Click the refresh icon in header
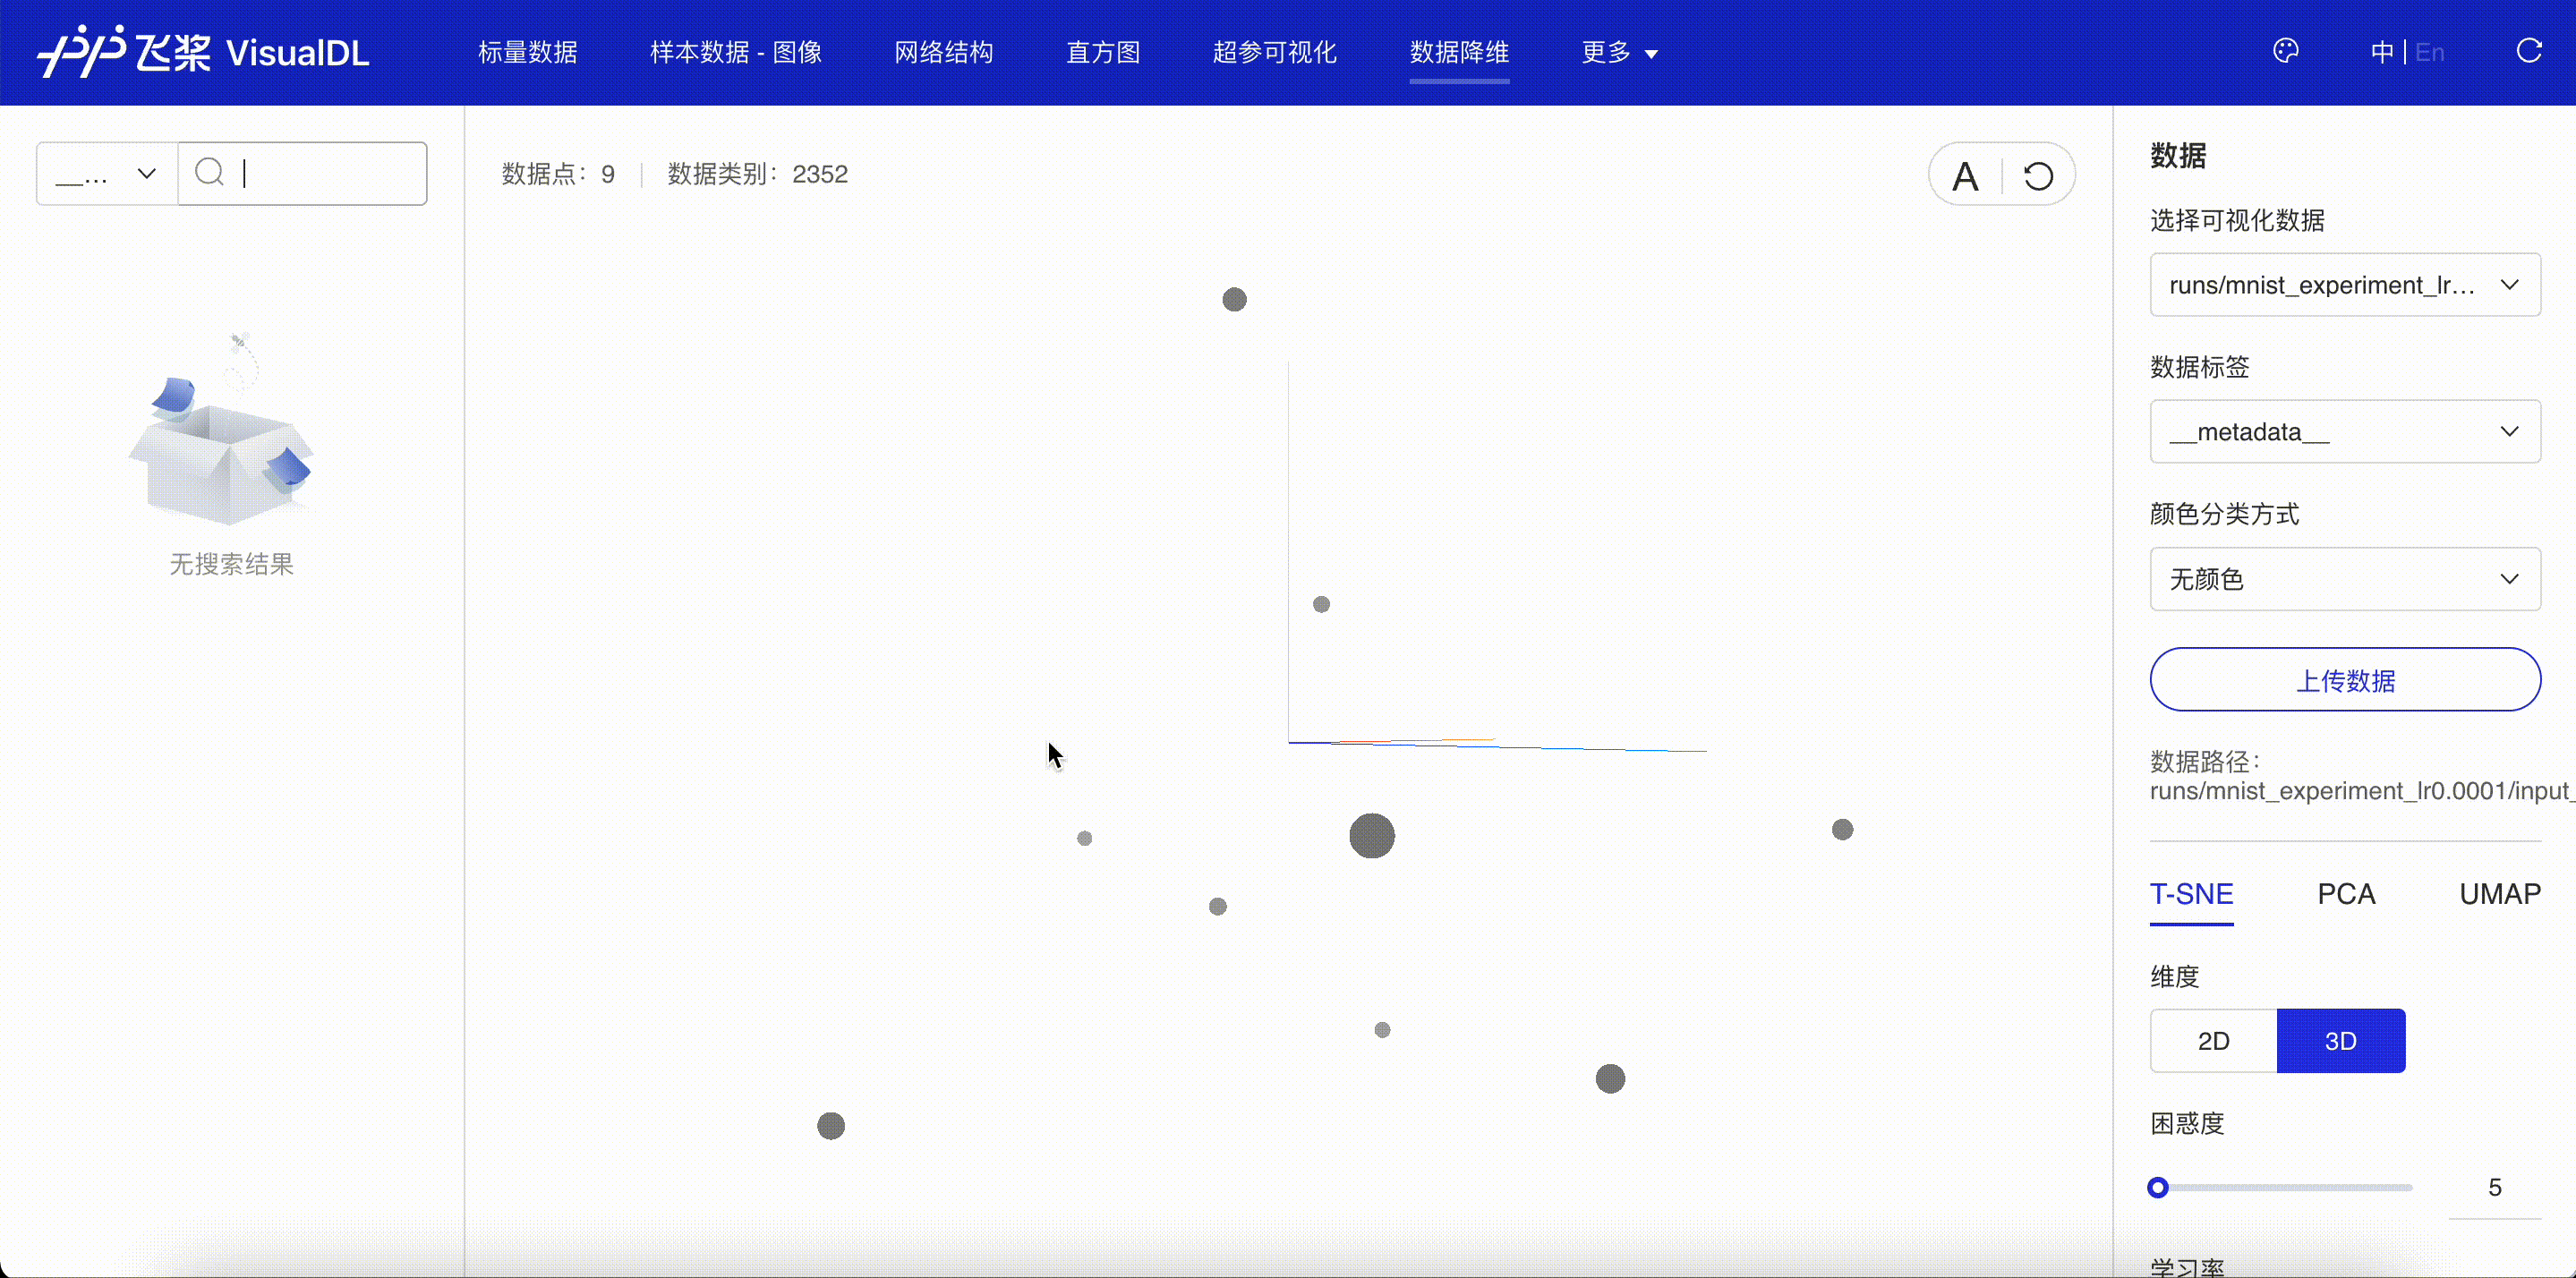Viewport: 2576px width, 1278px height. tap(2529, 51)
